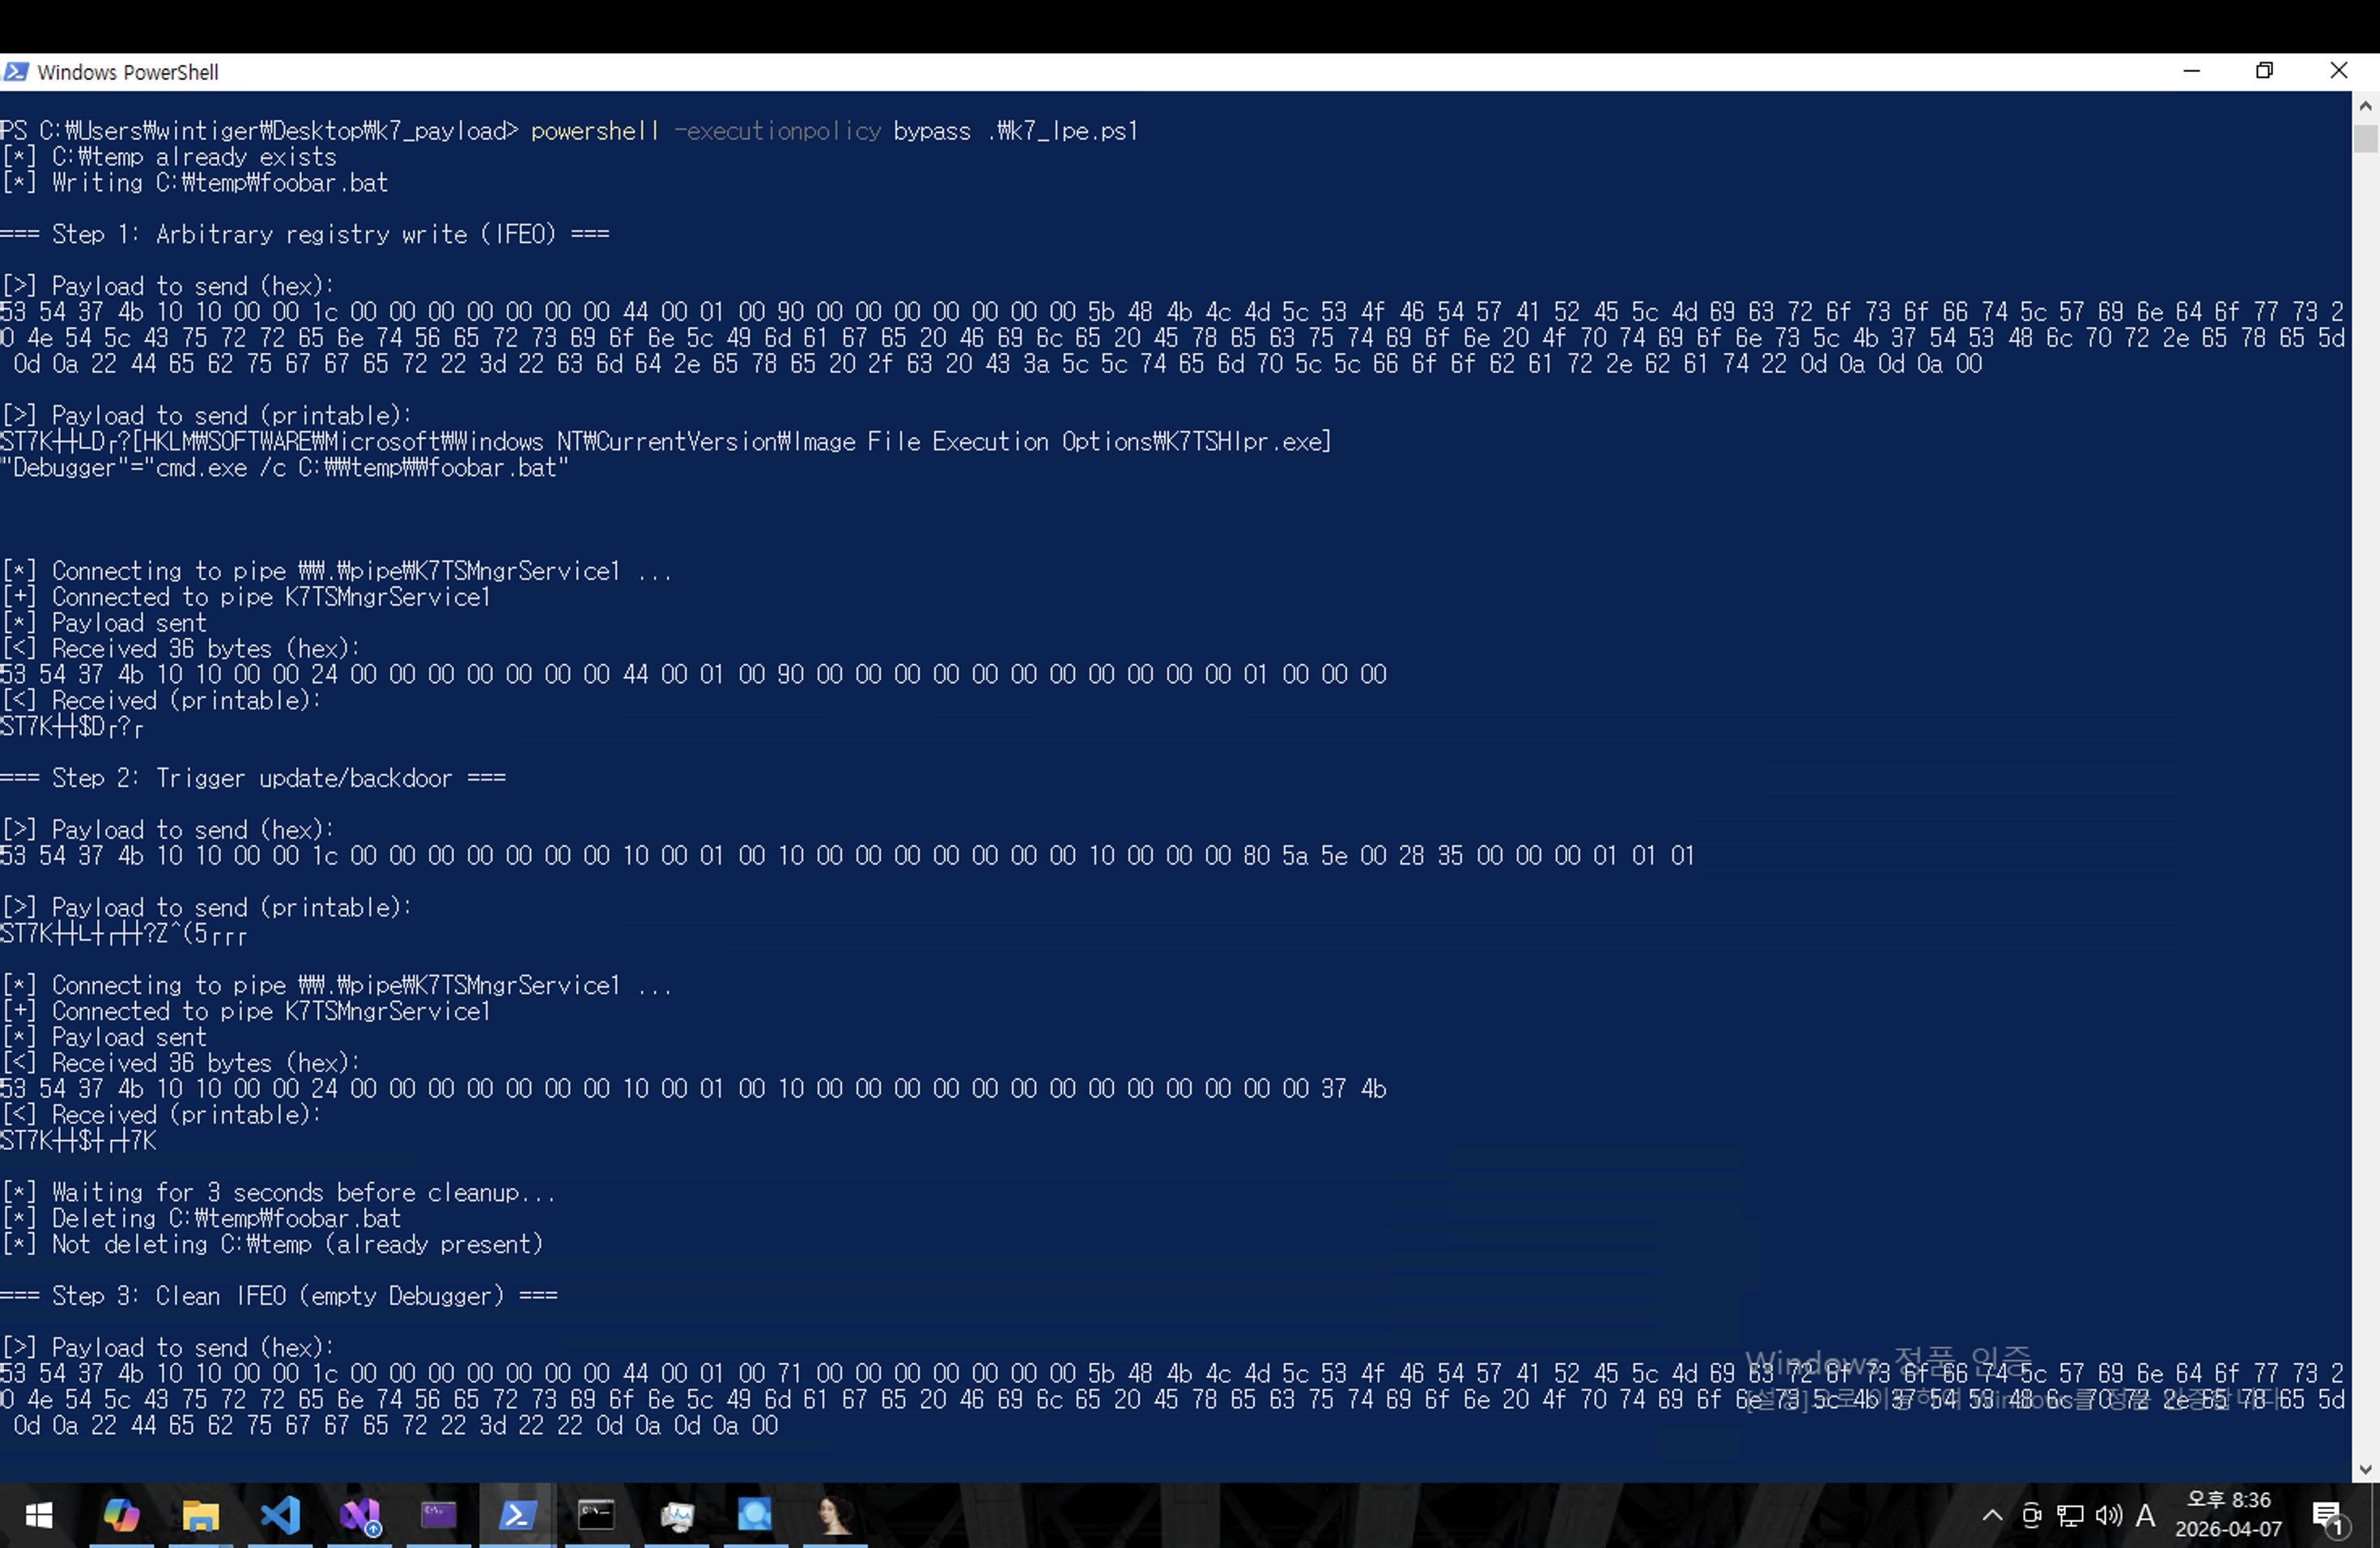2380x1548 pixels.
Task: Switch to Visual Studio Code
Action: [x=280, y=1516]
